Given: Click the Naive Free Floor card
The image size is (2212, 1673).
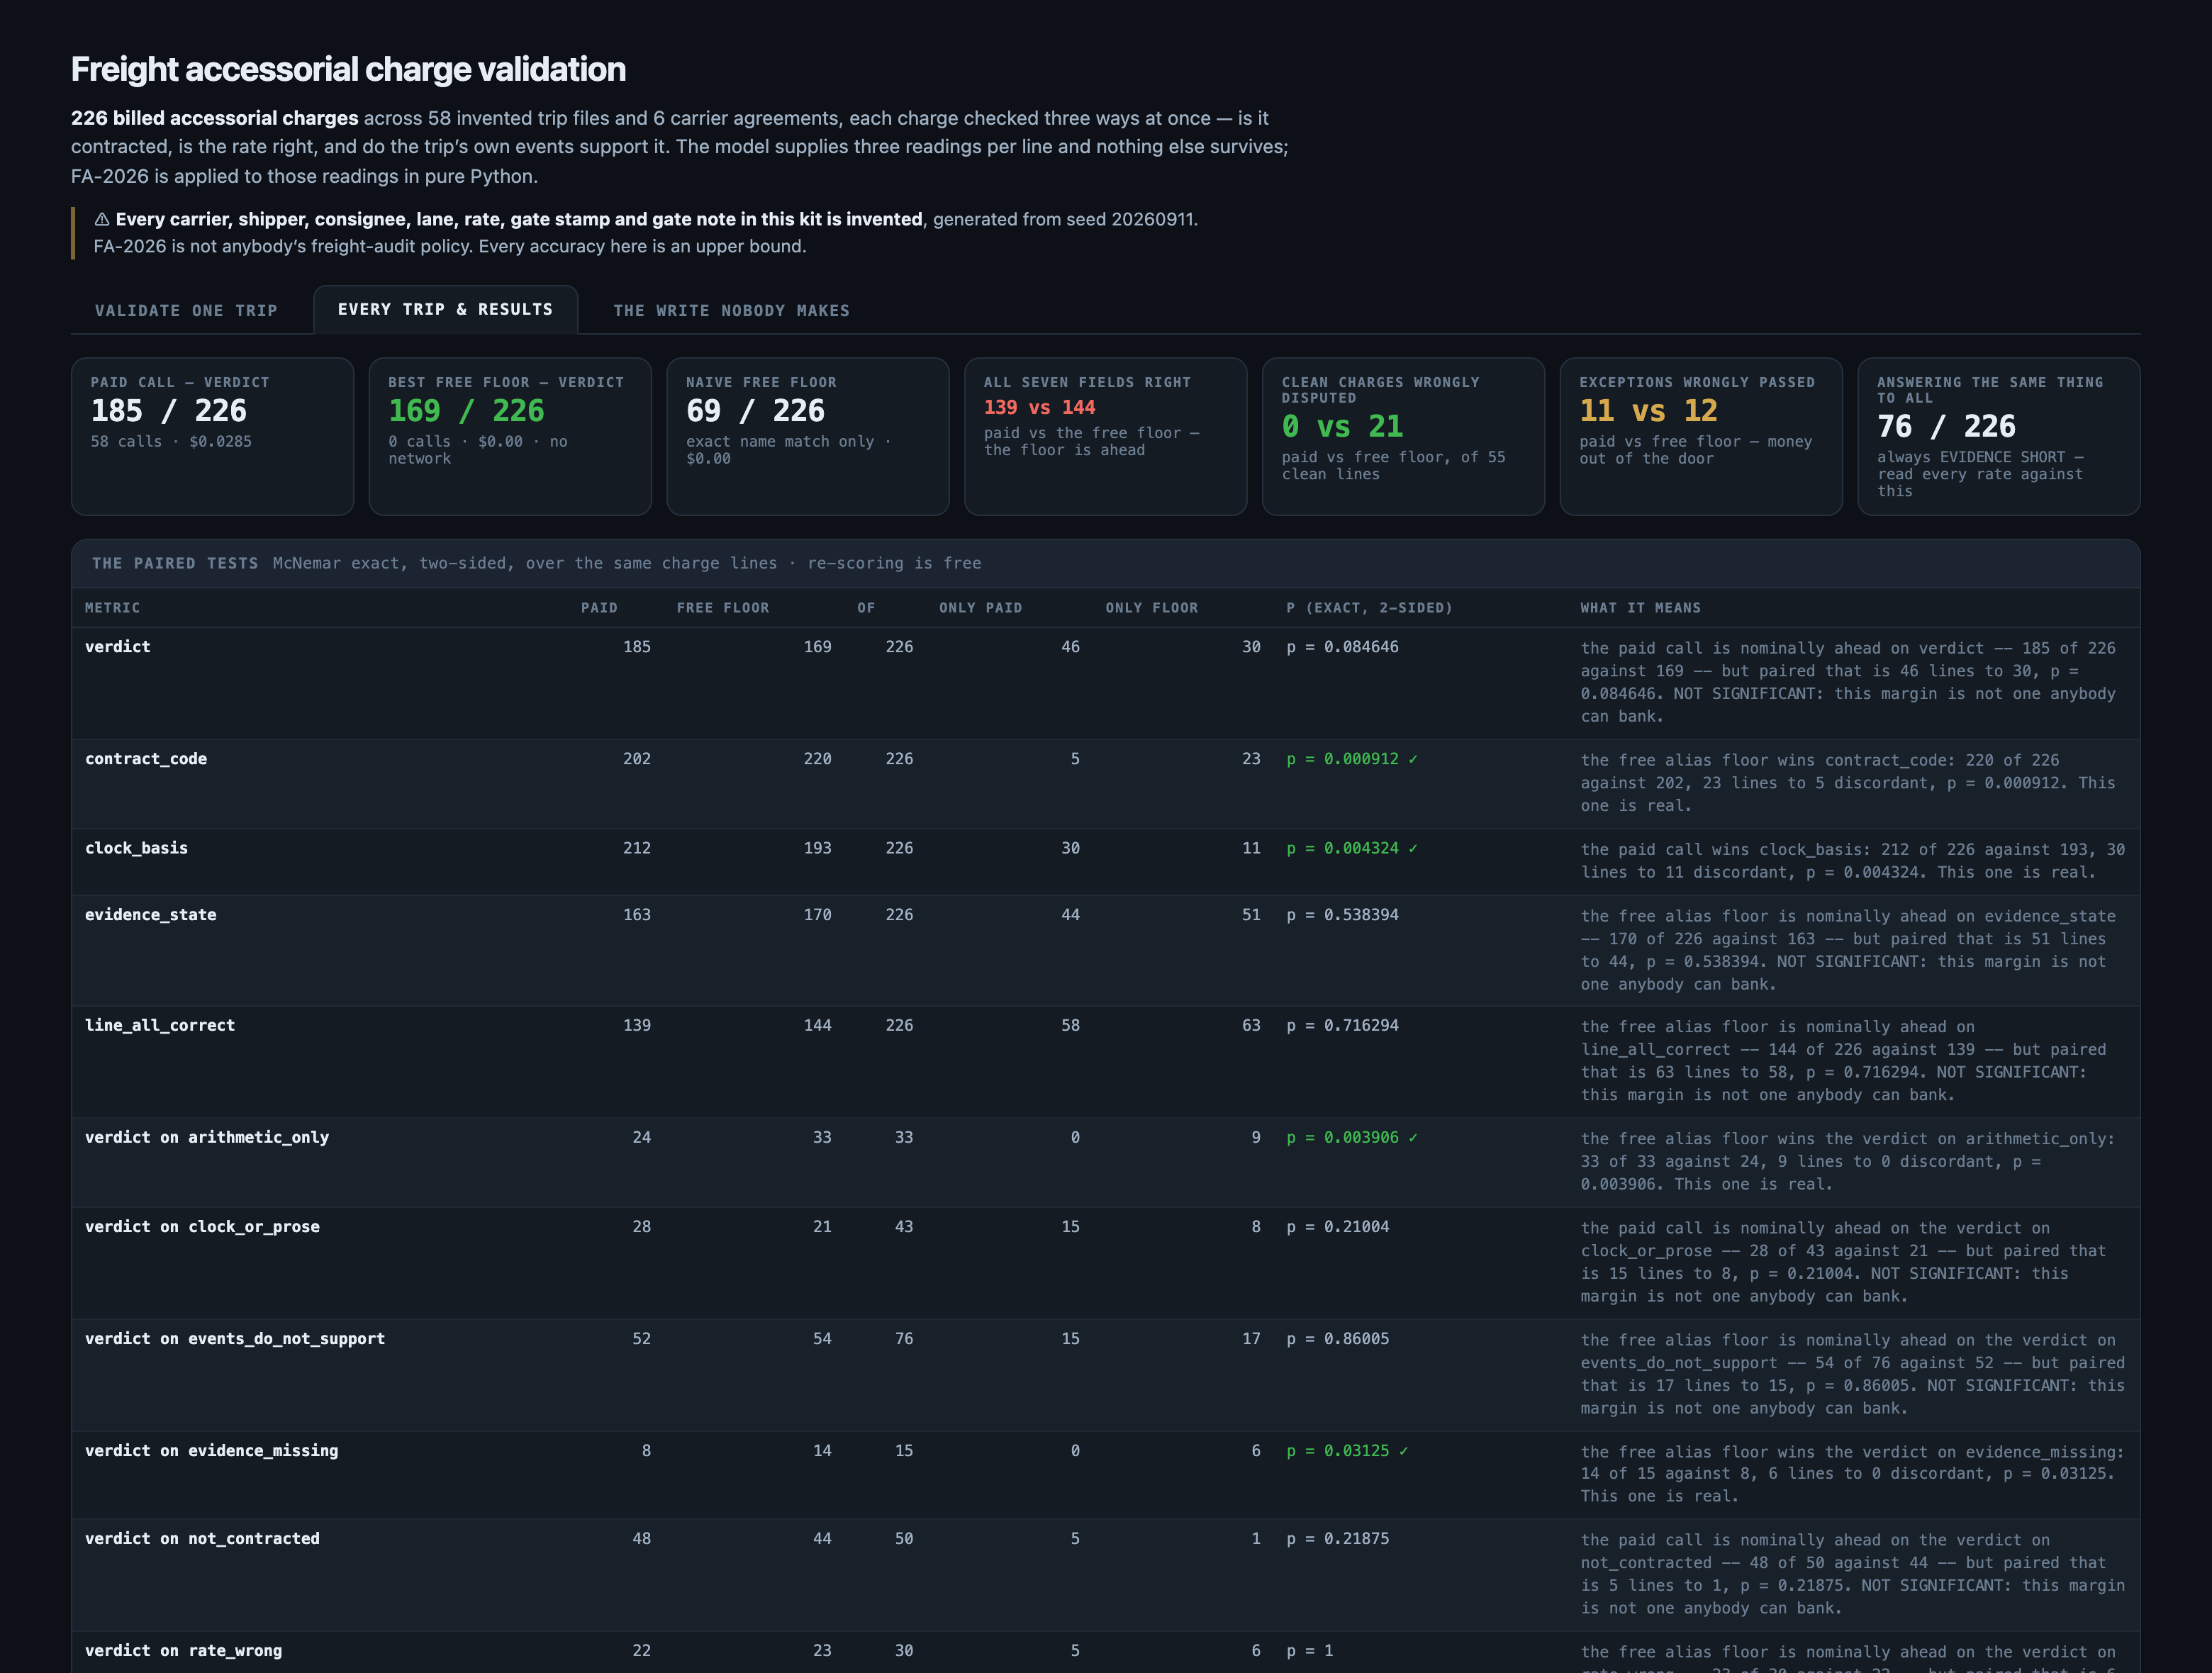Looking at the screenshot, I should [x=808, y=437].
